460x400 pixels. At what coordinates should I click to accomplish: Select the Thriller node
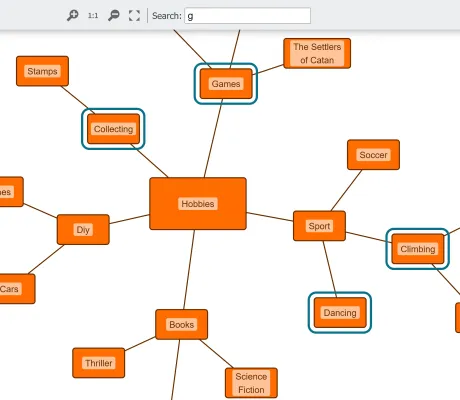99,363
